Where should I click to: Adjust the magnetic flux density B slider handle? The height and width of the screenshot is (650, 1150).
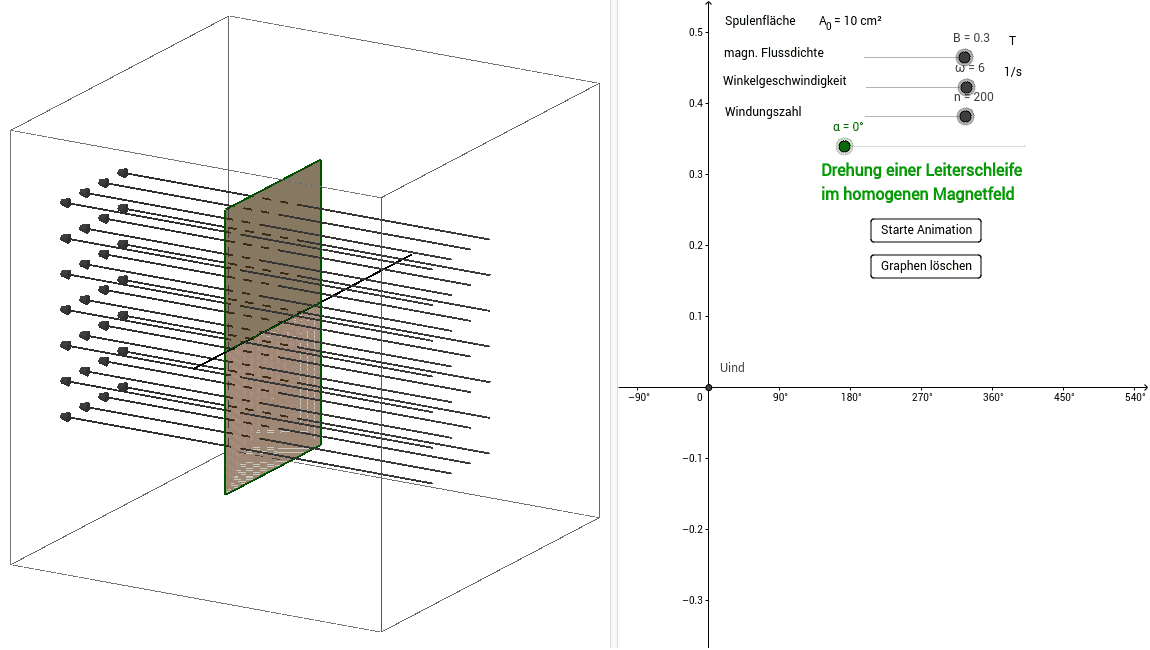pyautogui.click(x=964, y=57)
